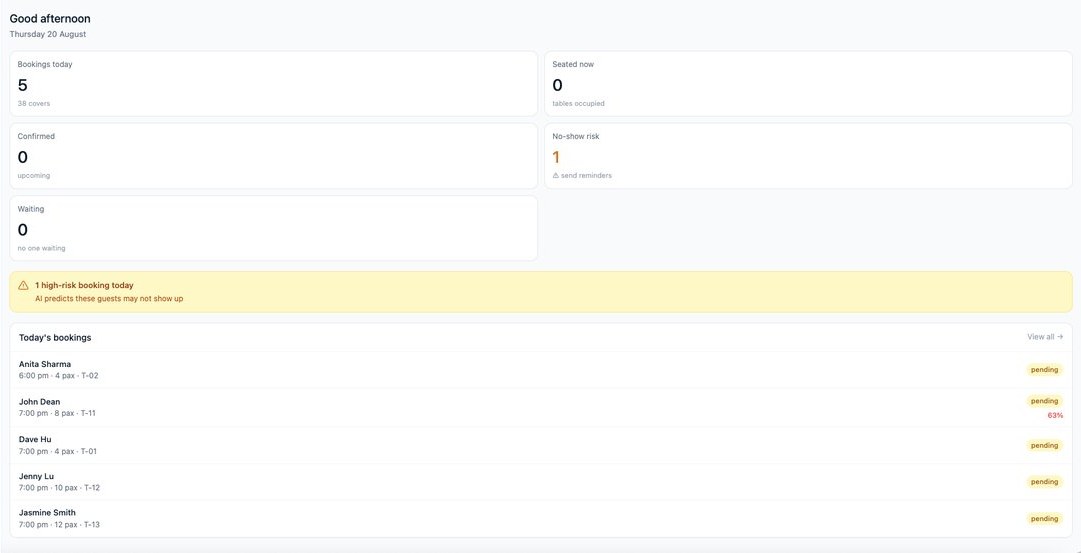Click the 'no one waiting' label

point(41,248)
